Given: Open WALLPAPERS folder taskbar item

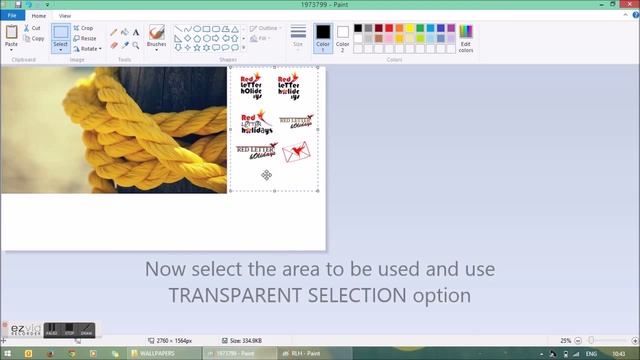Looking at the screenshot, I should [x=163, y=353].
